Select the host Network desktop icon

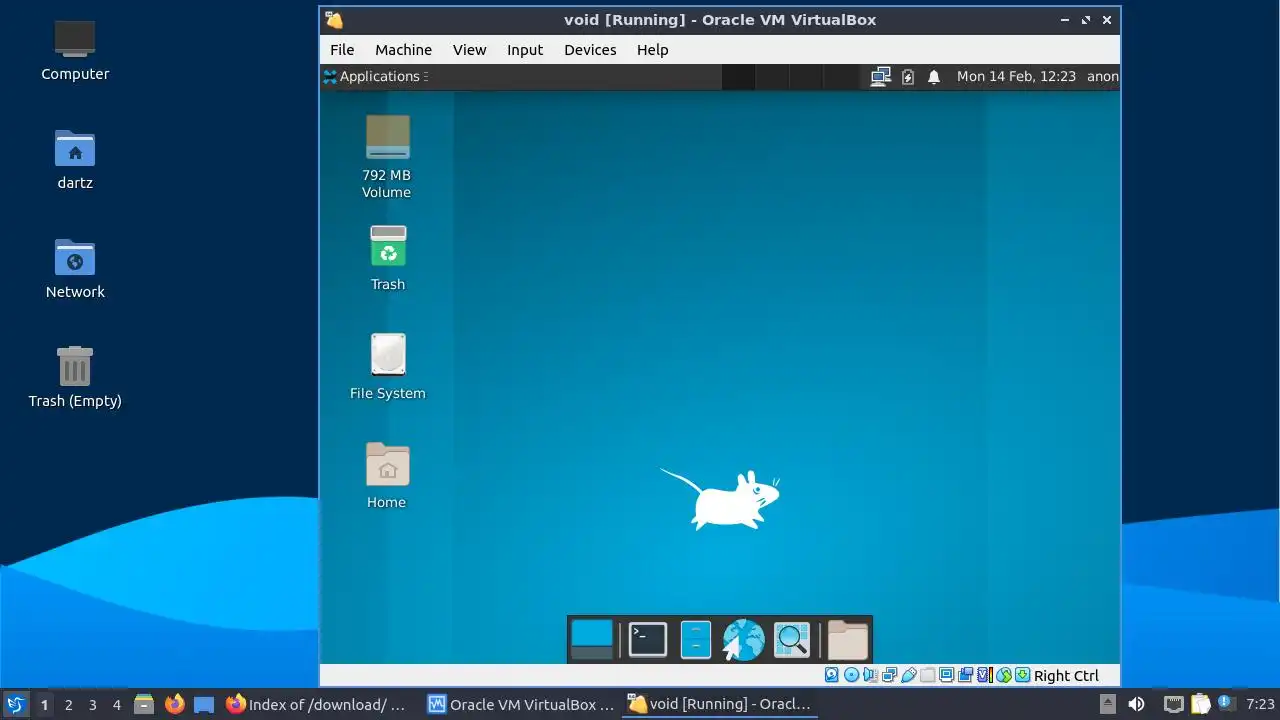[75, 268]
